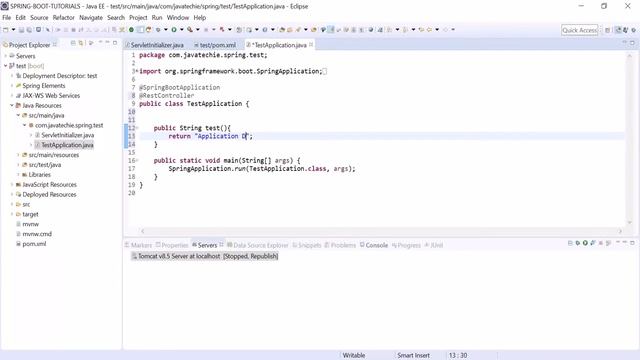Toggle the Java EE perspective button
Screen dimensions: 640x360
tap(618, 30)
